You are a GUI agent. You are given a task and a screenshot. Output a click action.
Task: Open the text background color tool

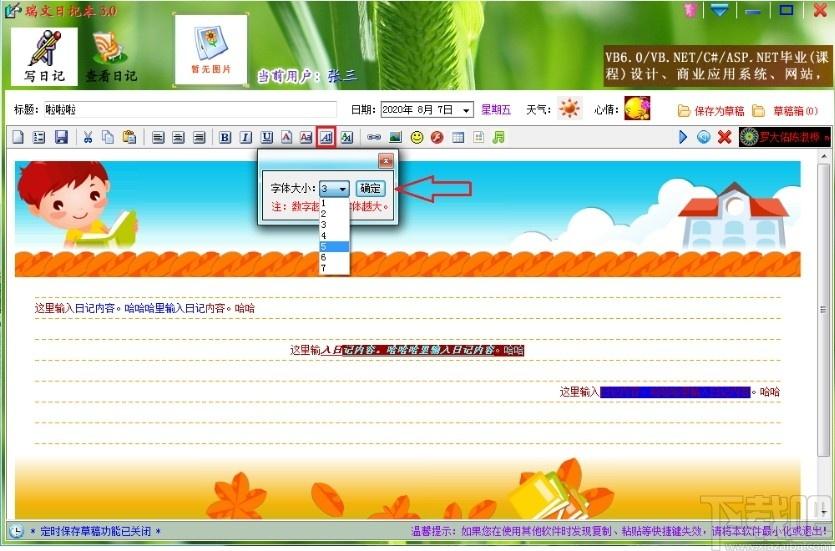point(306,137)
